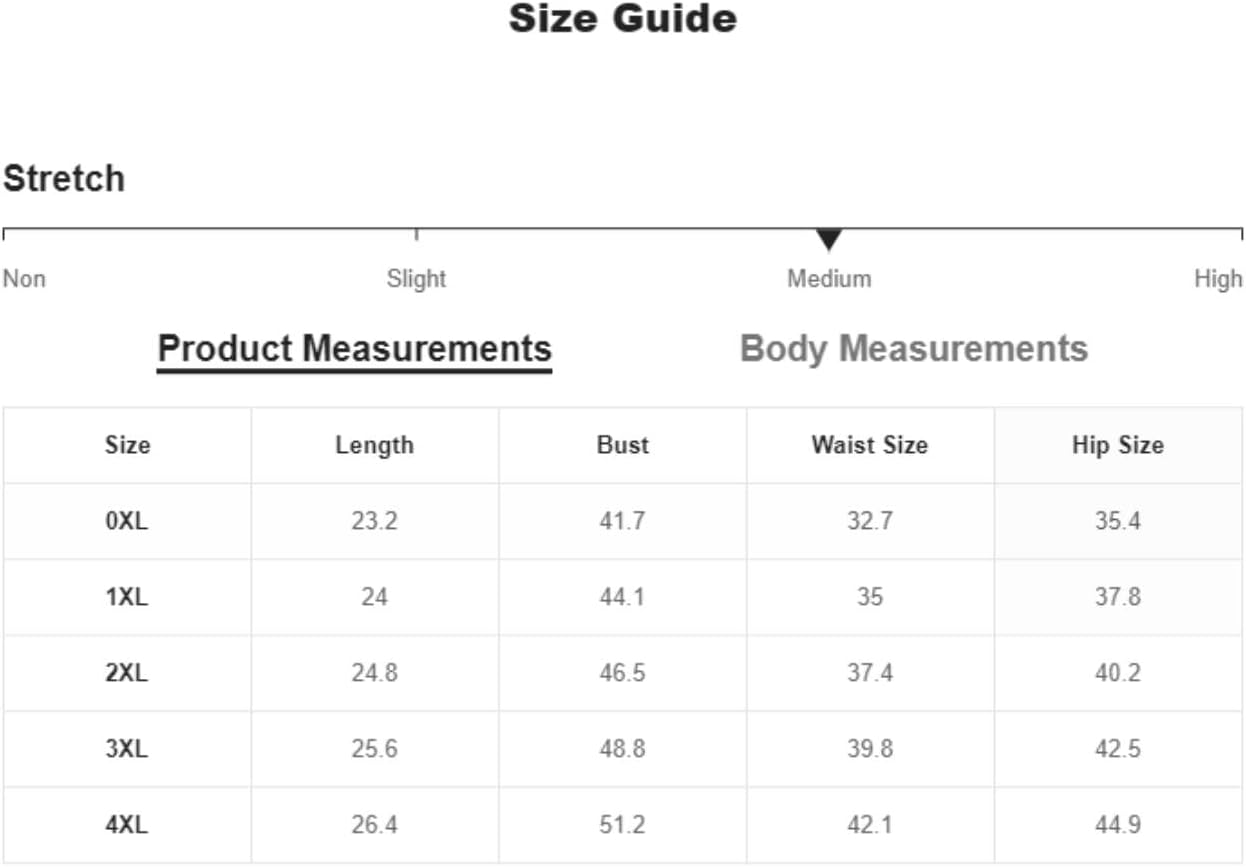1246x867 pixels.
Task: Click the 44.9 hip size cell
Action: pyautogui.click(x=1118, y=825)
